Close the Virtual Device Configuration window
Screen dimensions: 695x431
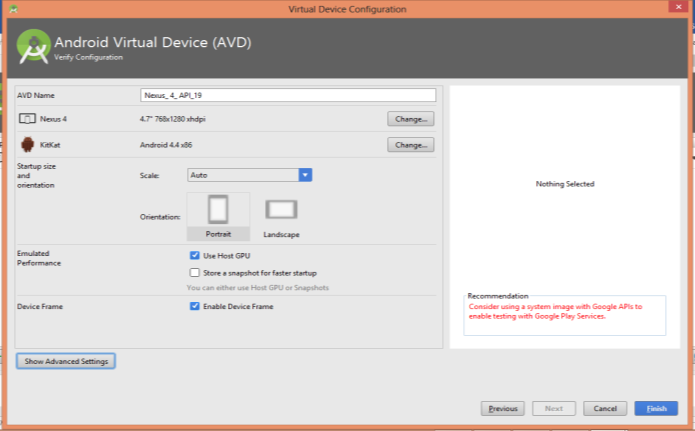678,7
